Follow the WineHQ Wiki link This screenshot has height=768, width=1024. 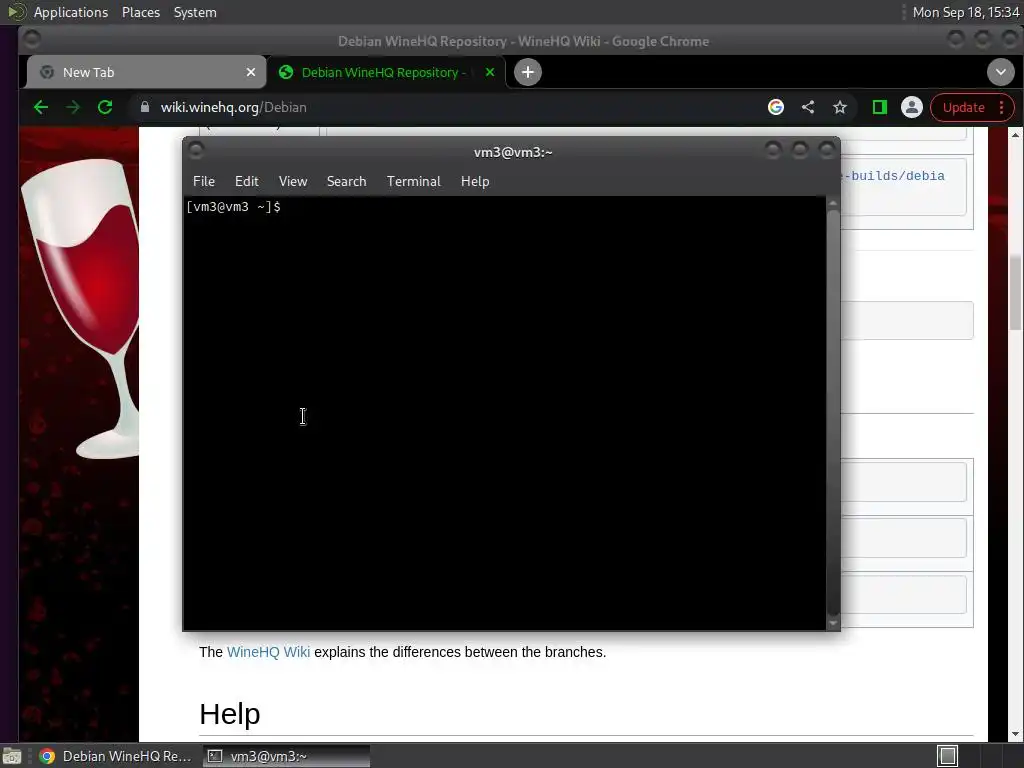click(x=268, y=652)
